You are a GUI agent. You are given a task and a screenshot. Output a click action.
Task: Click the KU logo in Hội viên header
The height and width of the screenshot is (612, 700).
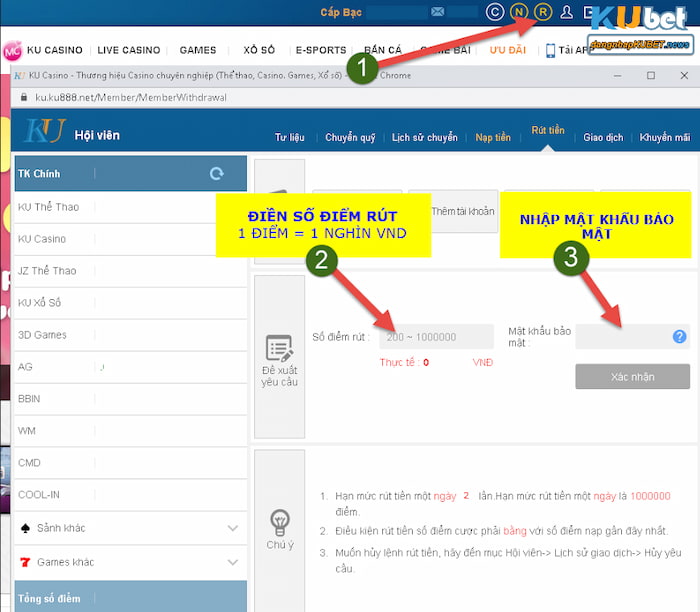[45, 131]
